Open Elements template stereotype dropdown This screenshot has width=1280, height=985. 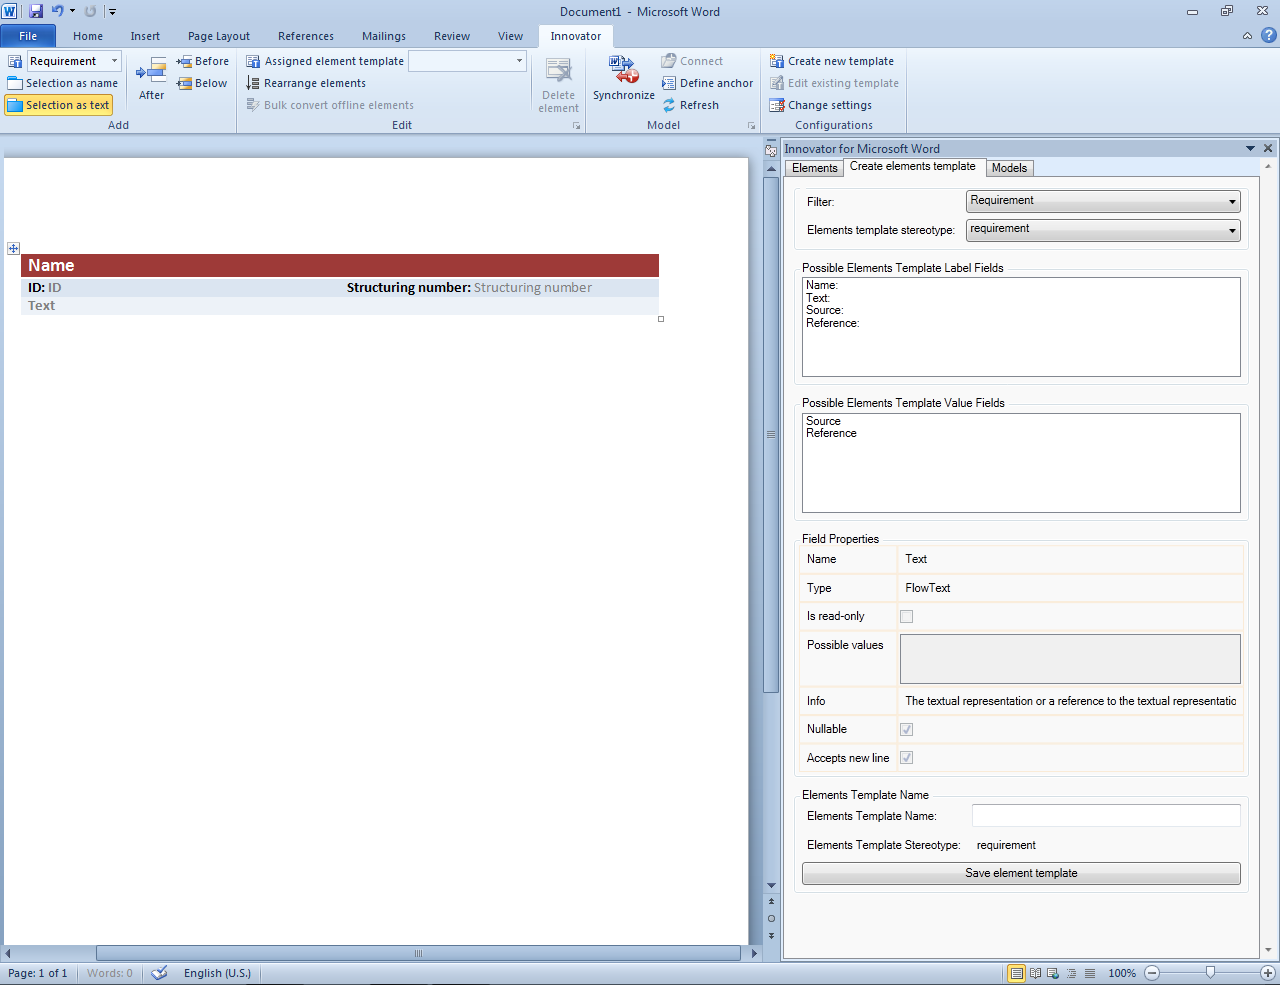[x=1103, y=230]
